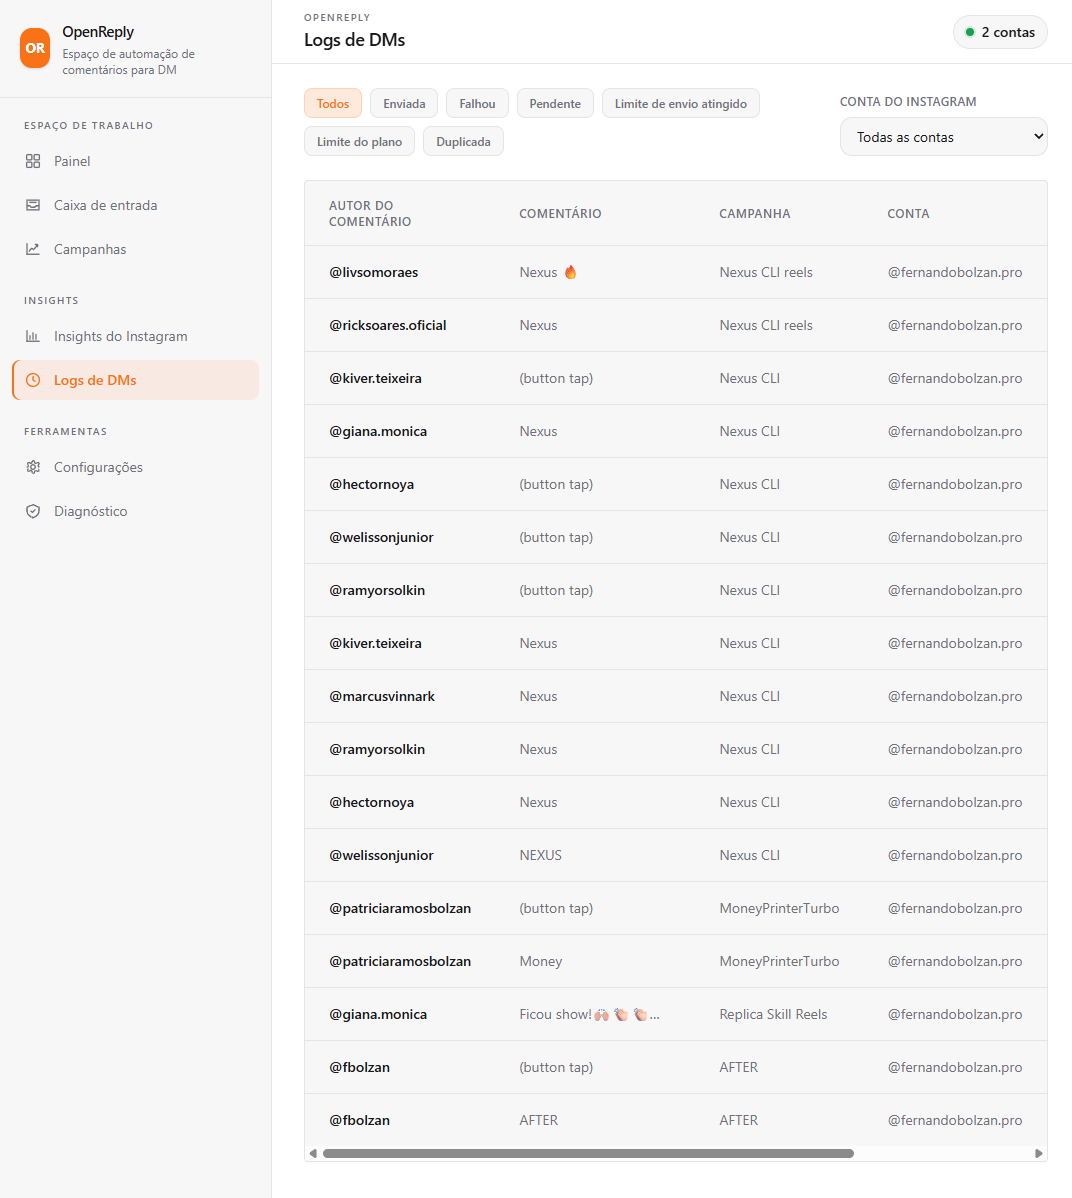This screenshot has width=1072, height=1198.
Task: Filter logs by Pendente
Action: click(555, 103)
